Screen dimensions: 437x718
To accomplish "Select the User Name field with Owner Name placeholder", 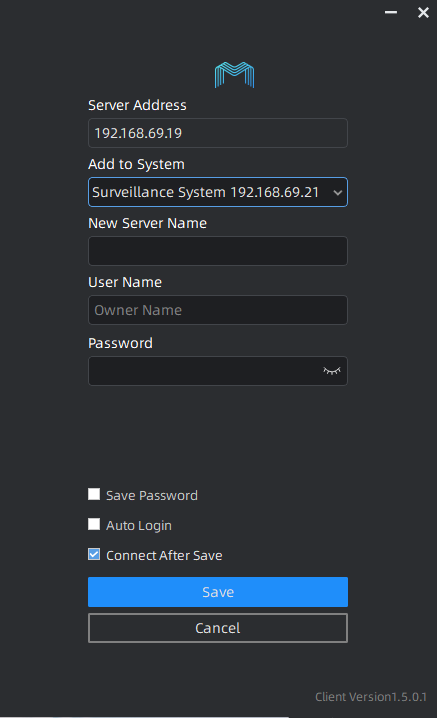I will [218, 310].
